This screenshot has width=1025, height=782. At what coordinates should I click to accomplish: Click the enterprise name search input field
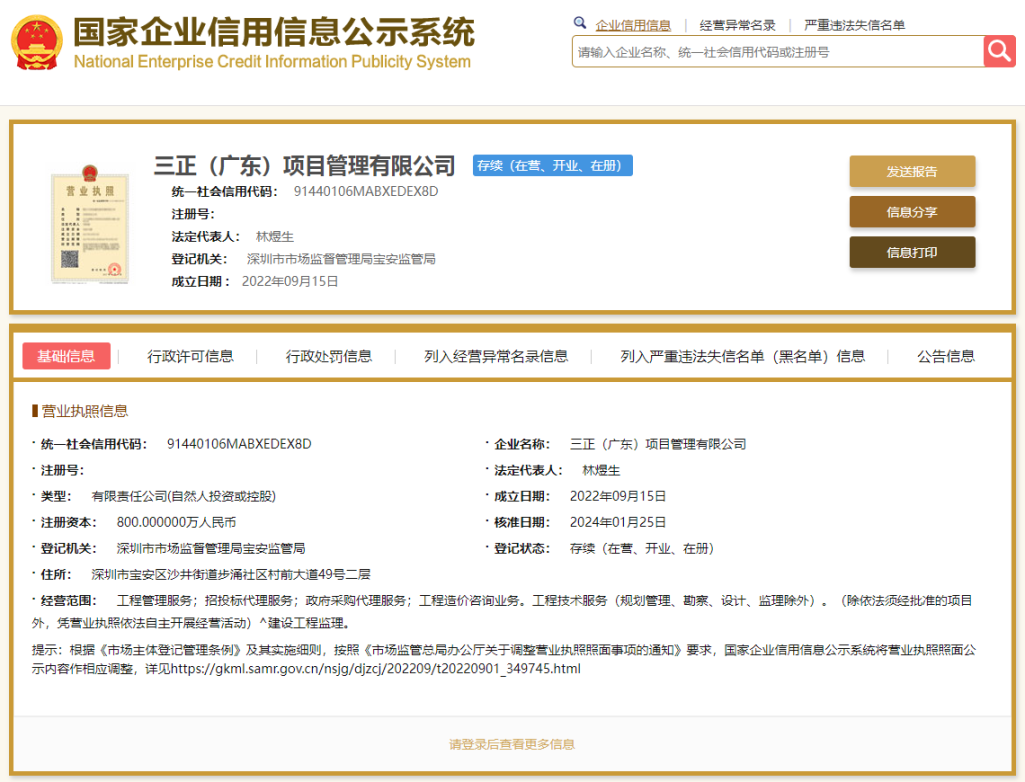point(777,52)
